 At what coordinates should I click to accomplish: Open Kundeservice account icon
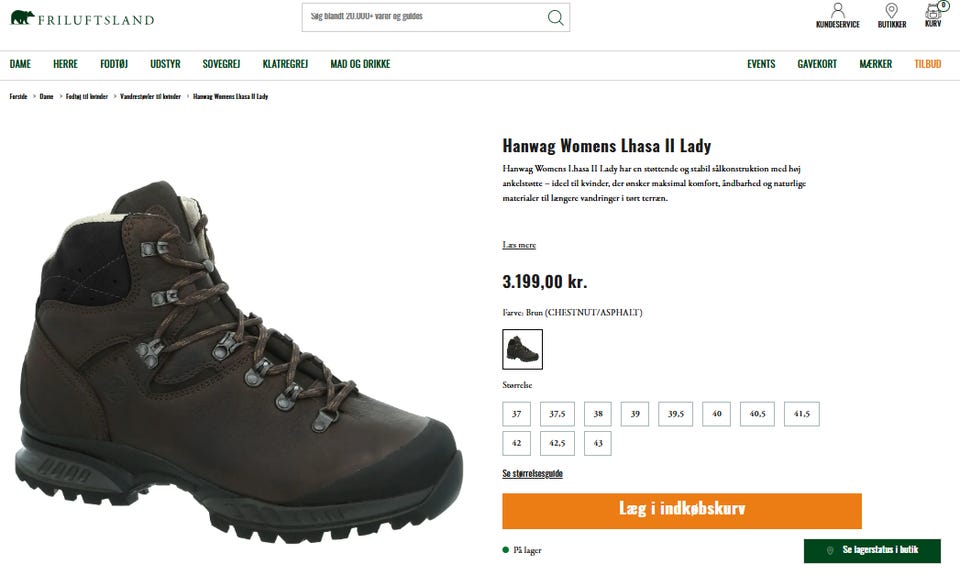[838, 16]
